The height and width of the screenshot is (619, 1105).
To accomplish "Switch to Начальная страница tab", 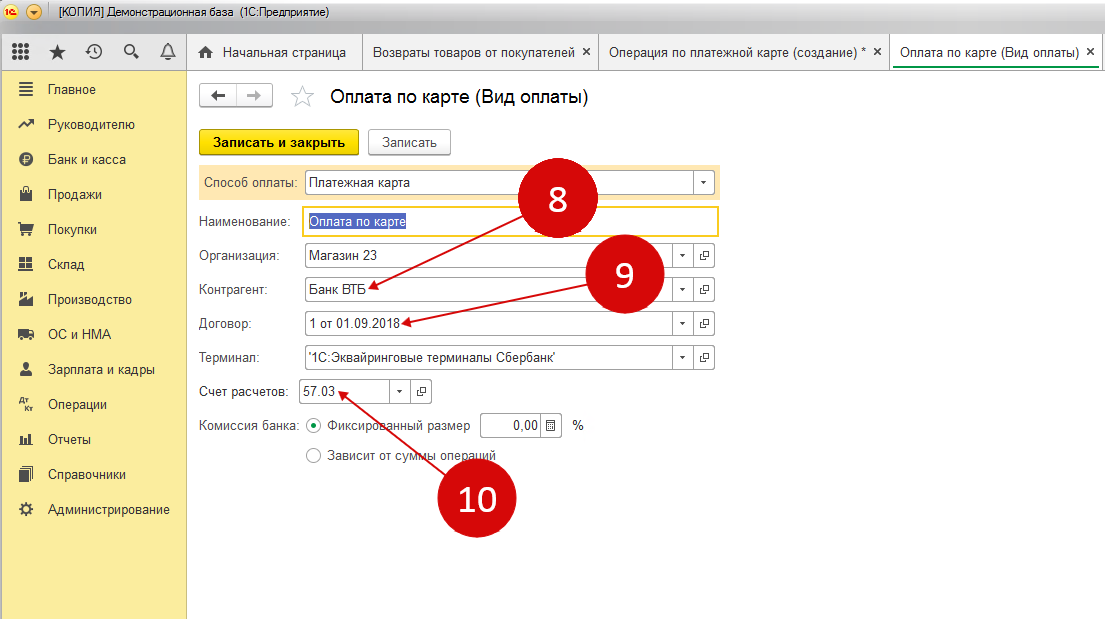I will 275,52.
